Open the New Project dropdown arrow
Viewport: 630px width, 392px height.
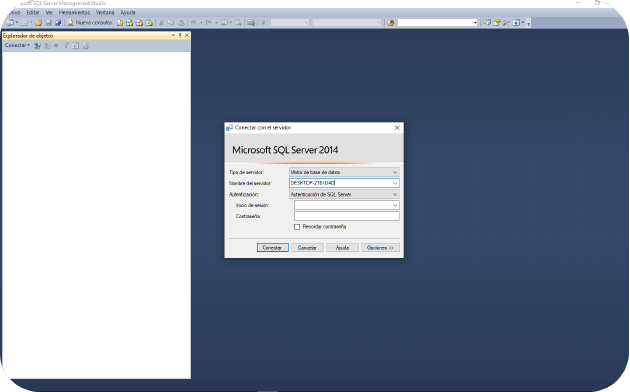pyautogui.click(x=17, y=22)
